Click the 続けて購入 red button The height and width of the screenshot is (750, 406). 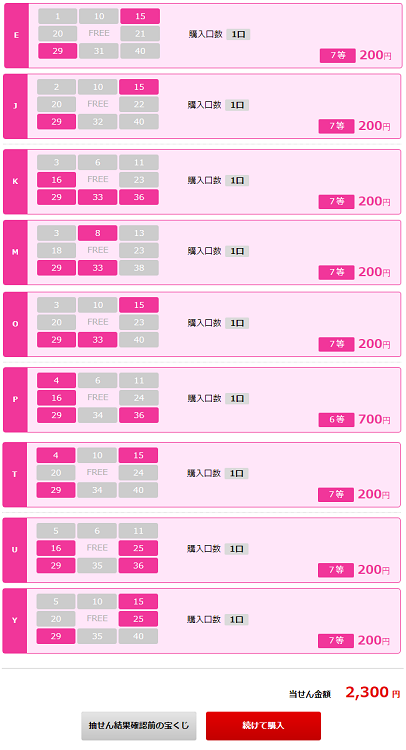[x=263, y=726]
